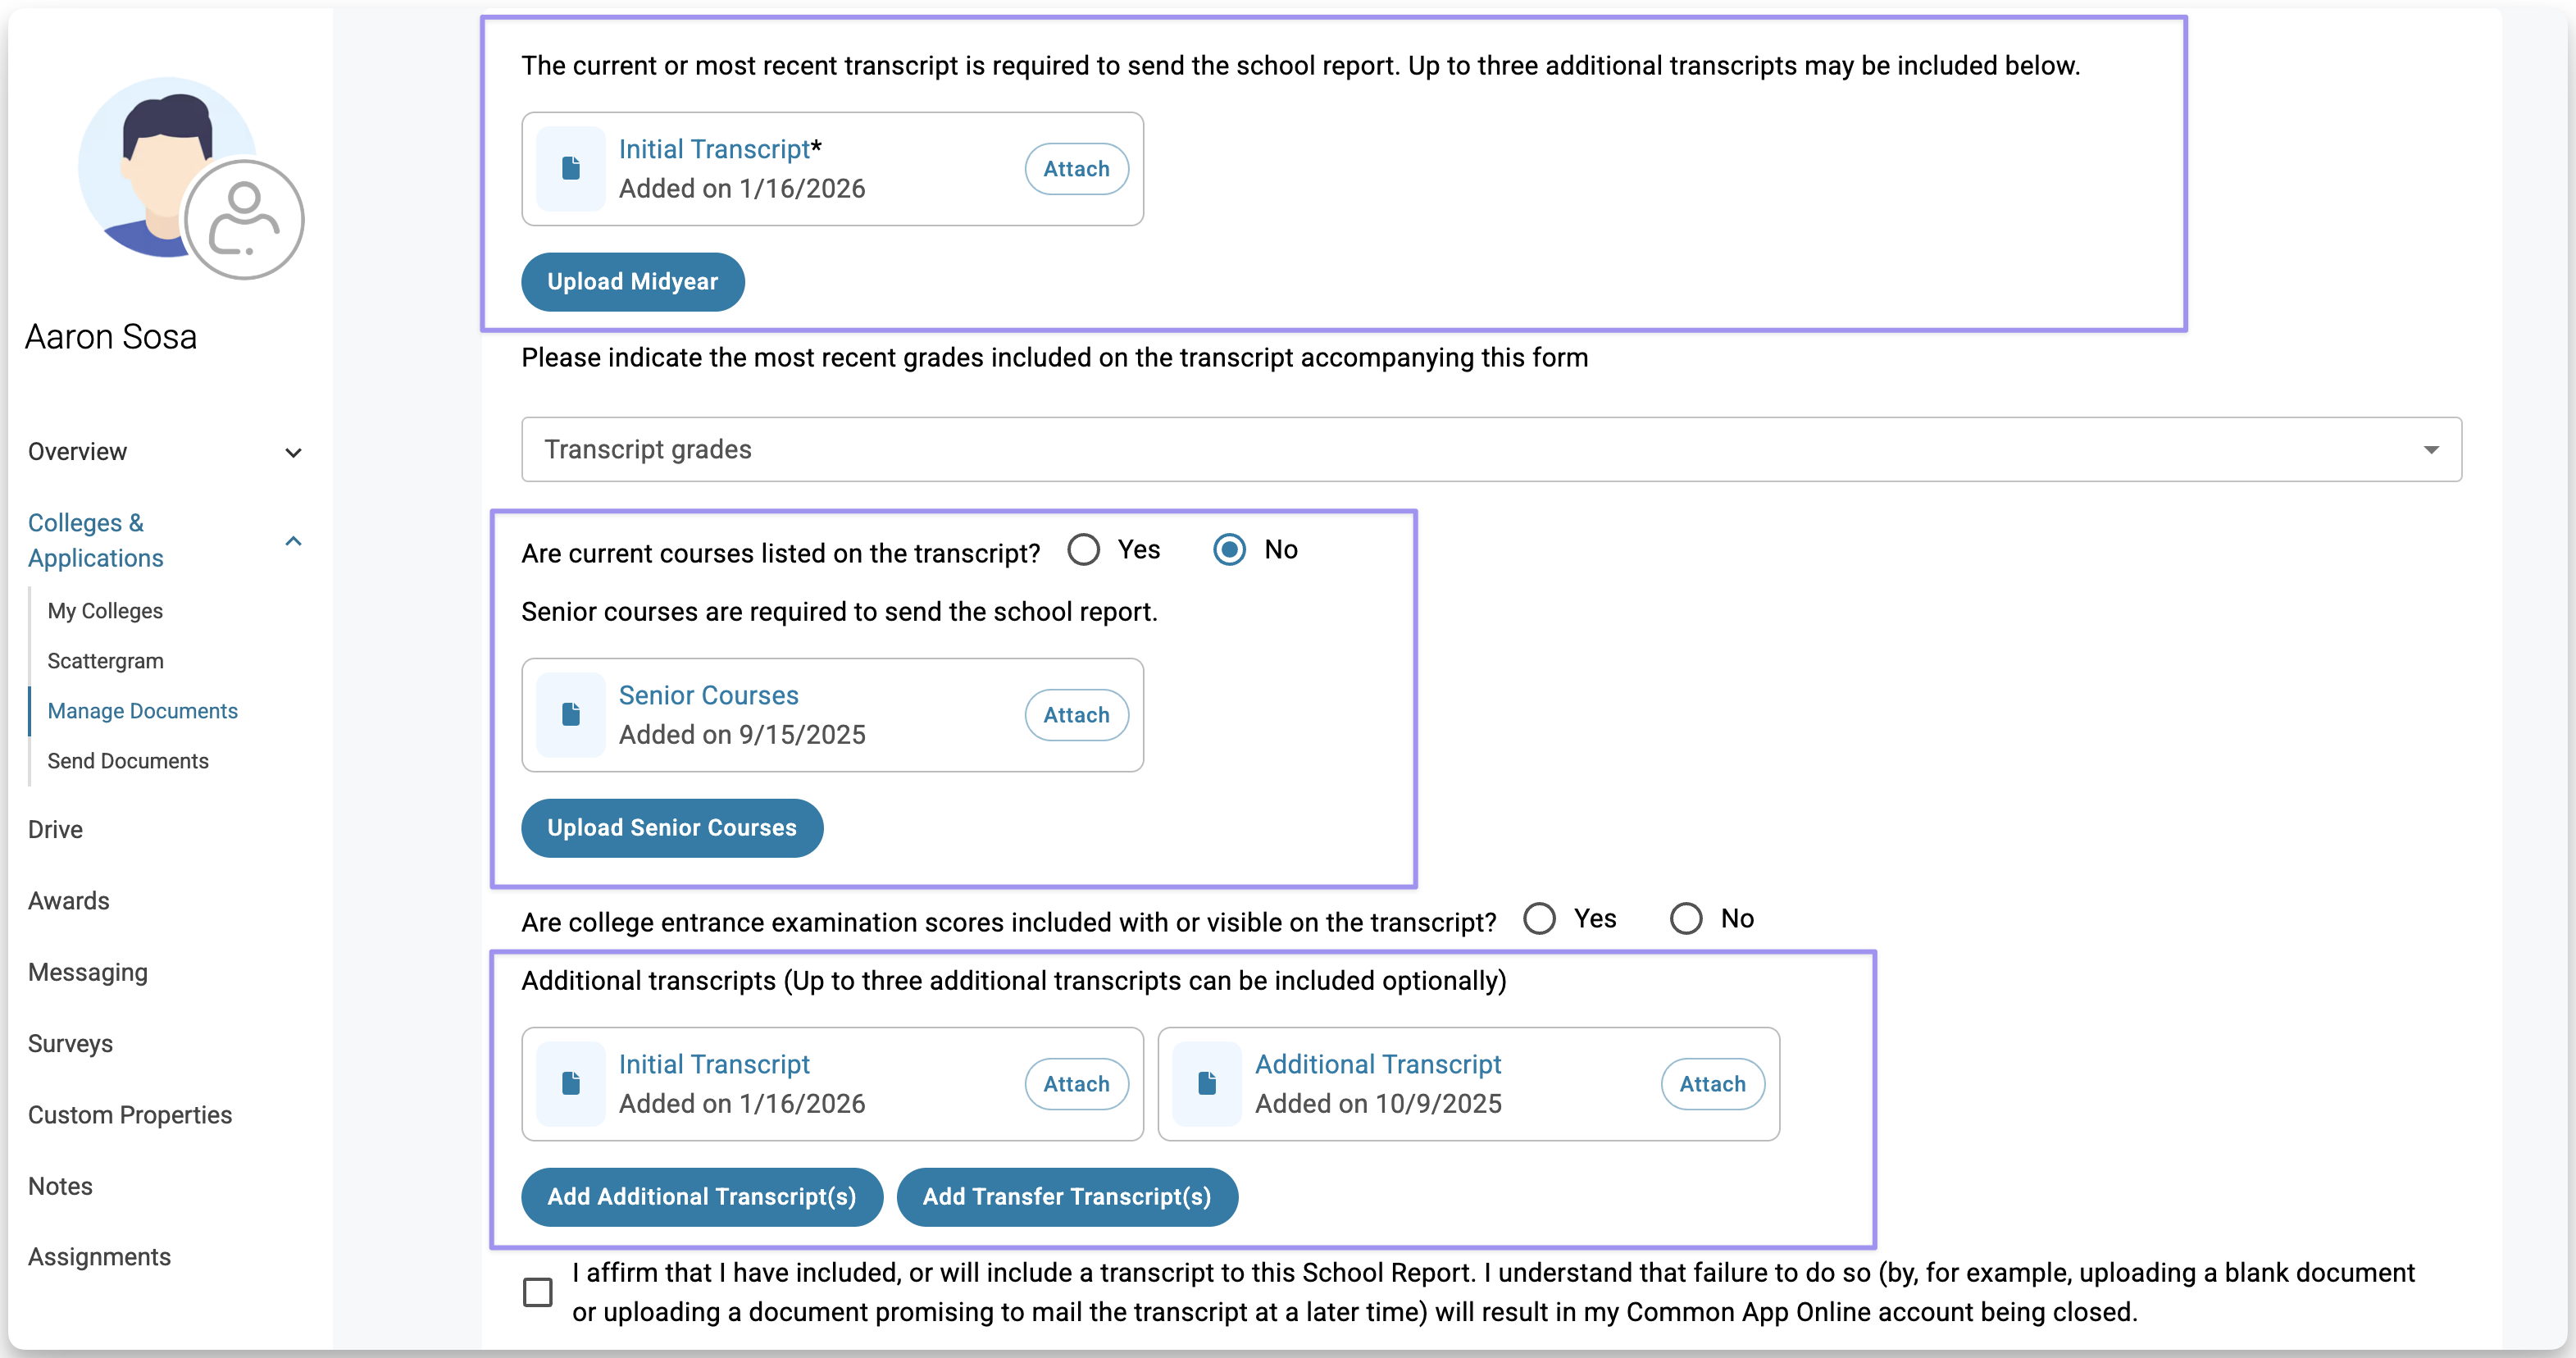Viewport: 2576px width, 1358px height.
Task: Open Send Documents in the sidebar
Action: point(128,761)
